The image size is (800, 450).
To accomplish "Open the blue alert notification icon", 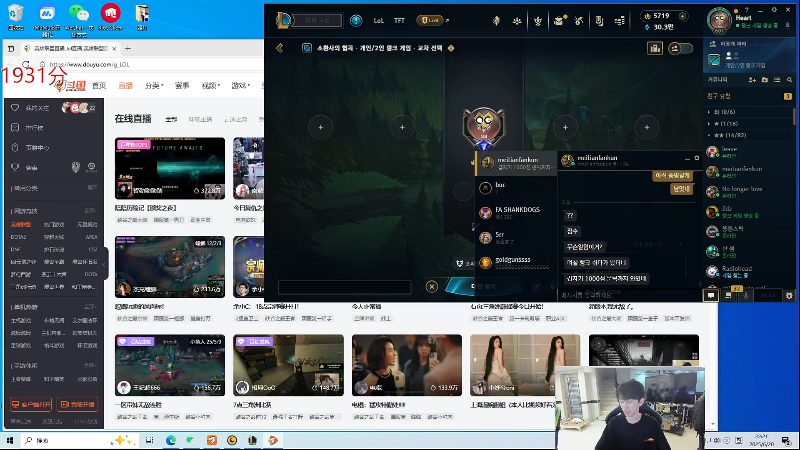I will 356,20.
